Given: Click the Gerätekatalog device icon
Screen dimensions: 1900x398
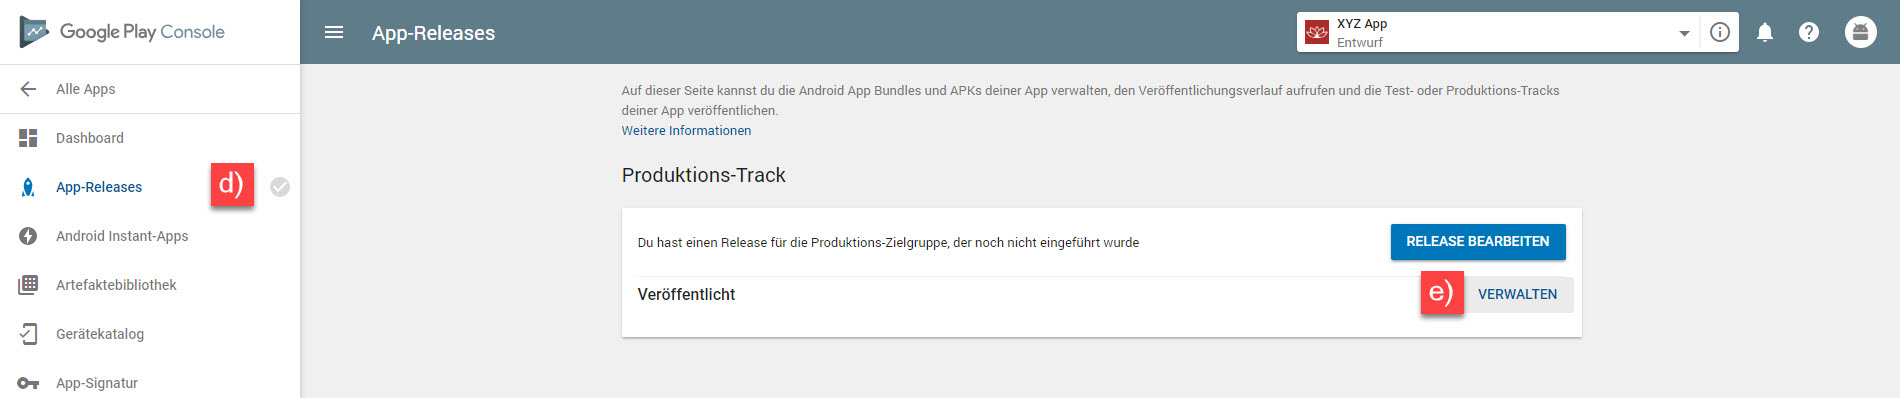Looking at the screenshot, I should click(x=28, y=334).
